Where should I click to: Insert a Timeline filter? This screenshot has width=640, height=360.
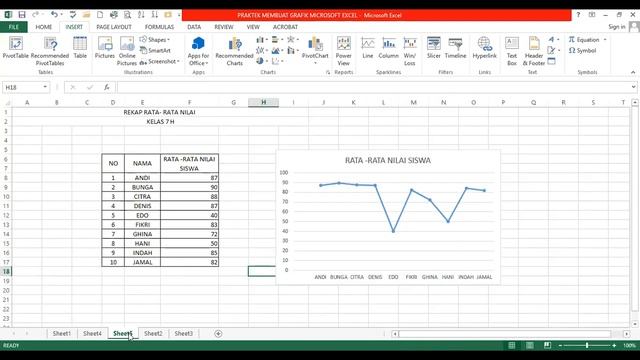point(456,48)
